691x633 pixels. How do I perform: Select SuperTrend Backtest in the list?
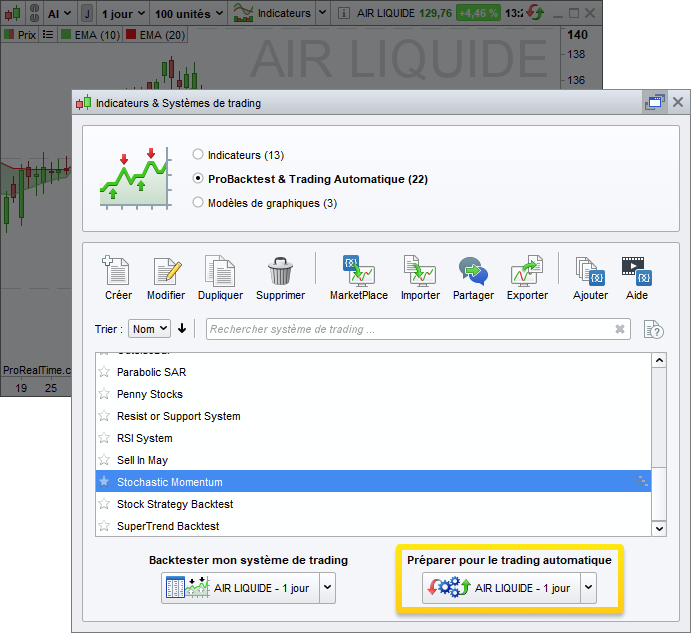pos(373,526)
